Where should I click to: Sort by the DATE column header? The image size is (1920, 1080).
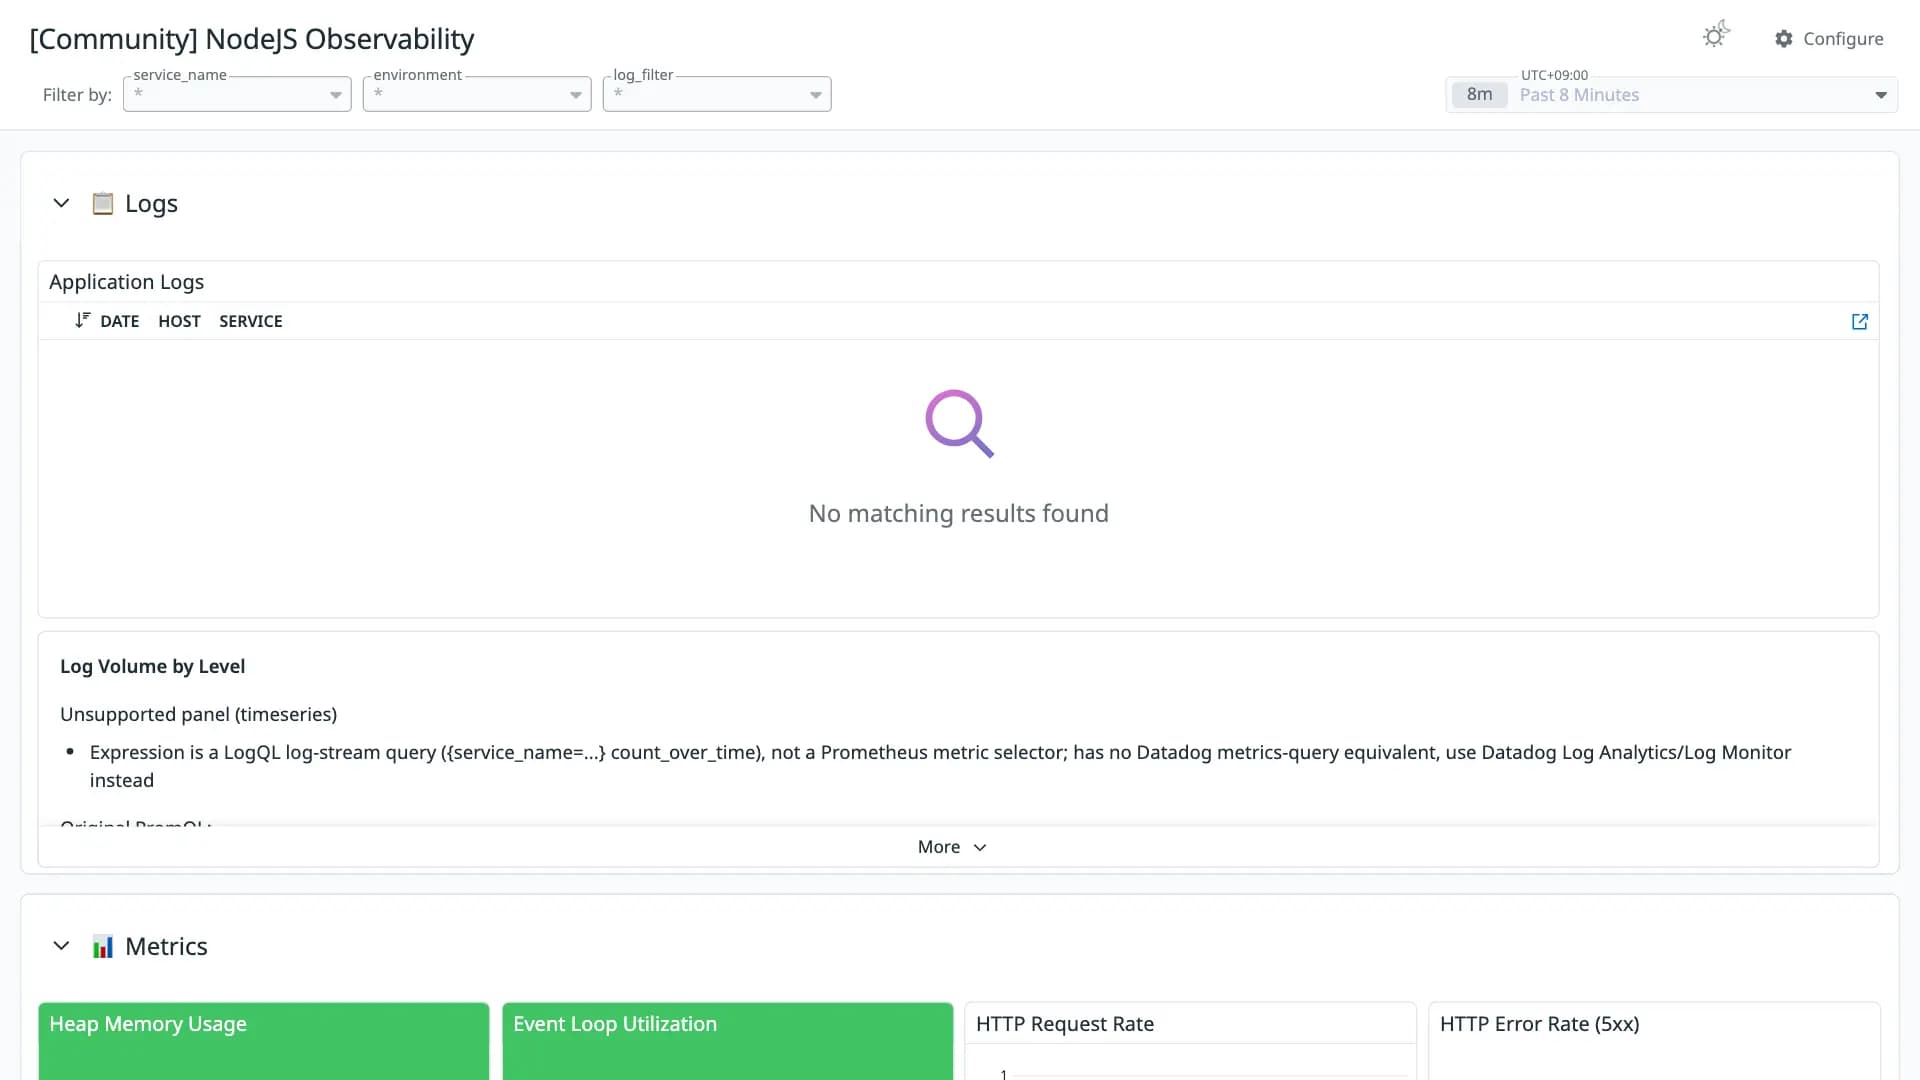(120, 321)
